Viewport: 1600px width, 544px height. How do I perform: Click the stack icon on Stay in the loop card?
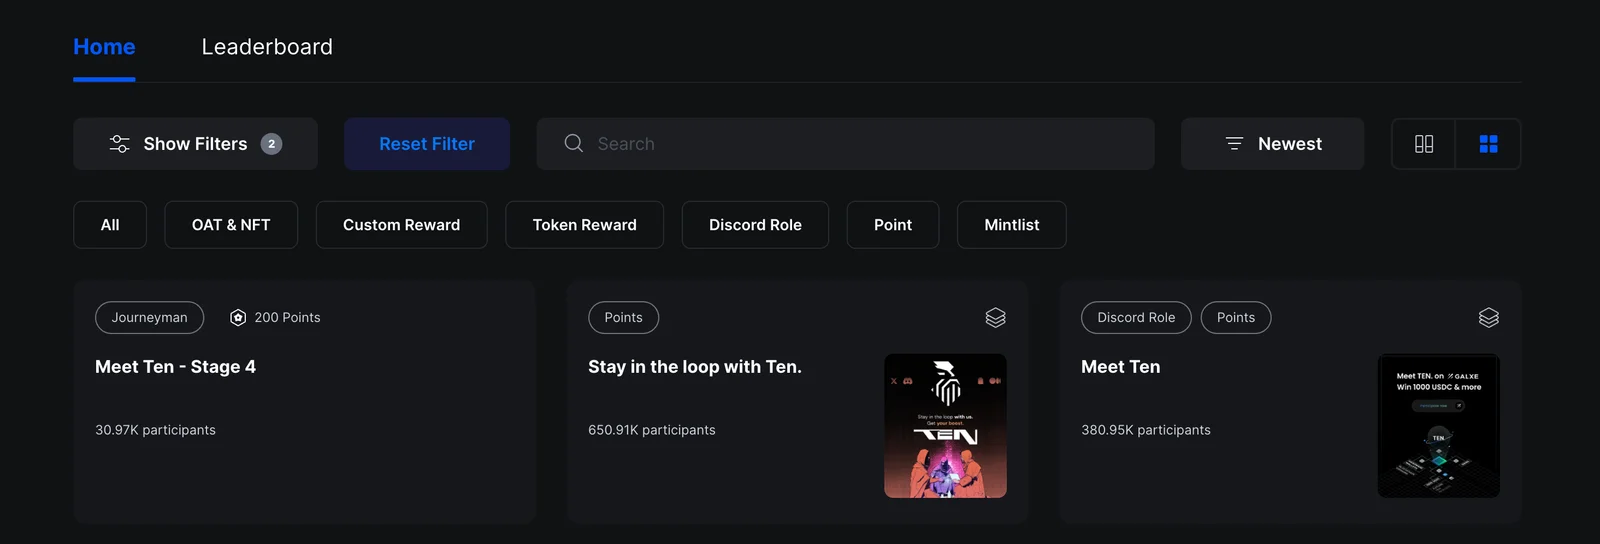click(995, 318)
